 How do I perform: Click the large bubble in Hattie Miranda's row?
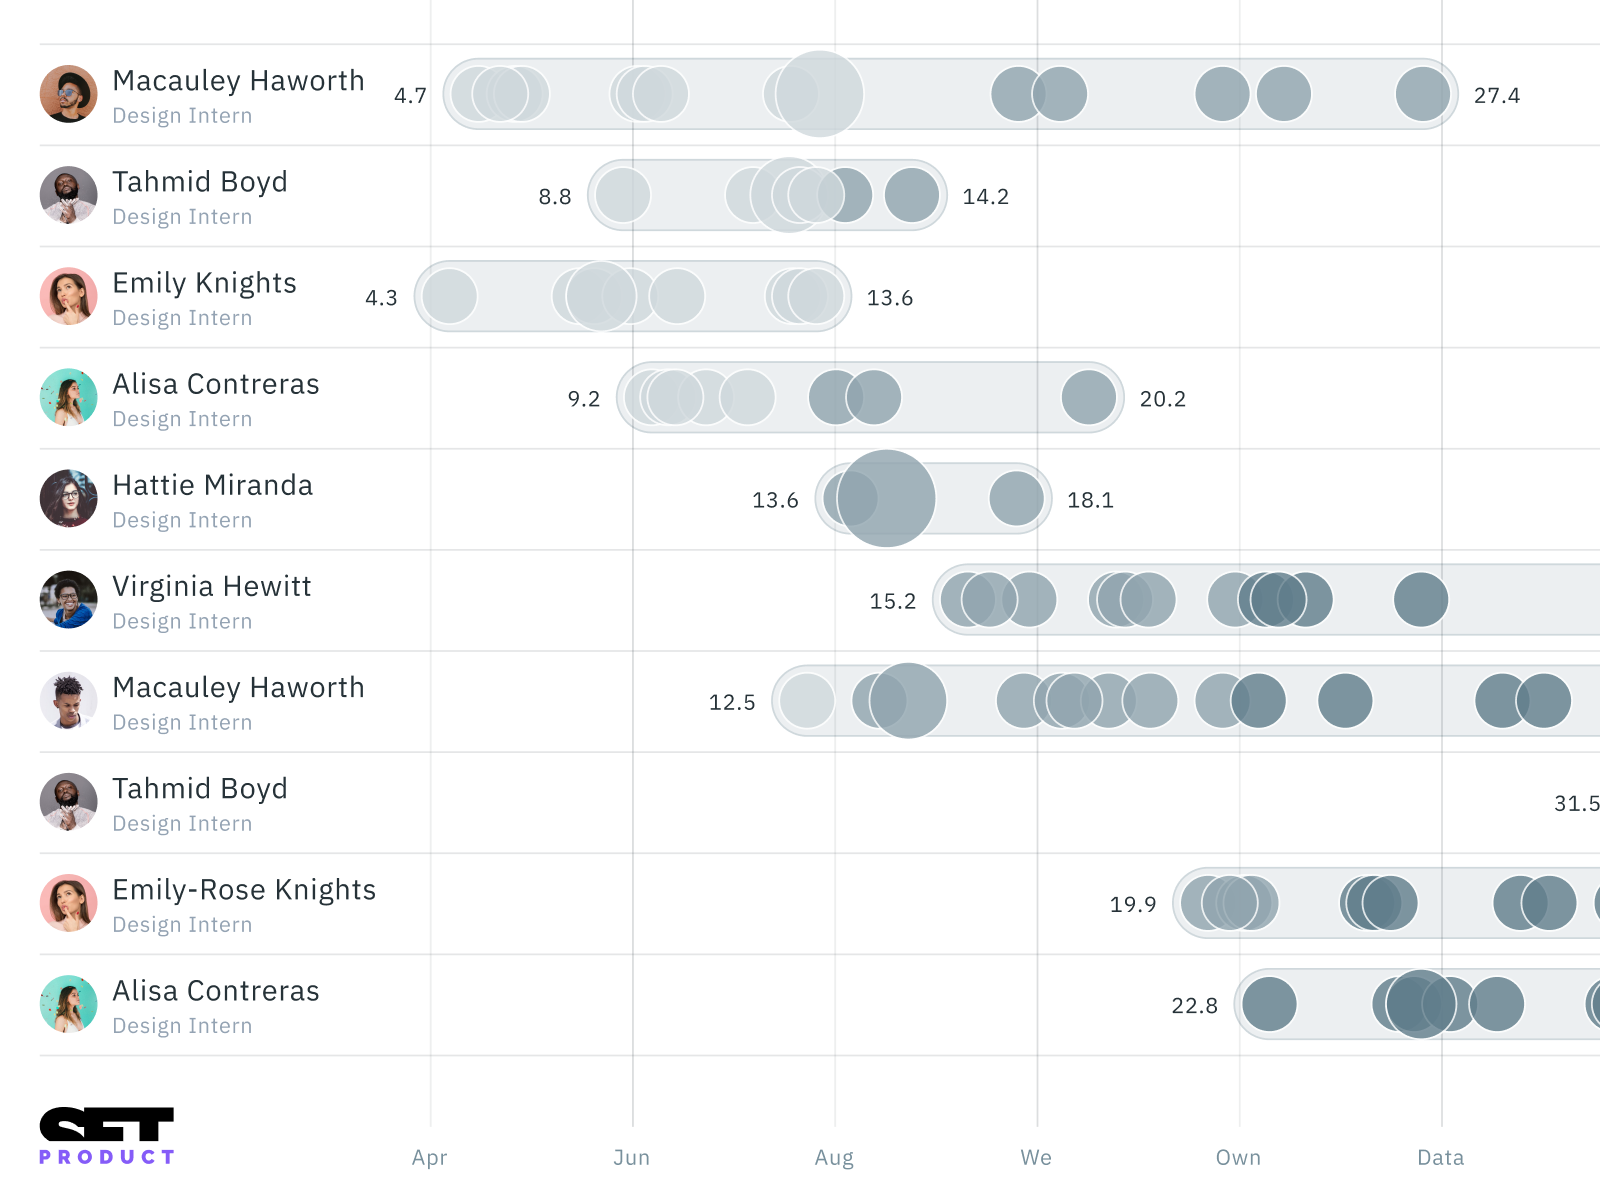coord(886,499)
